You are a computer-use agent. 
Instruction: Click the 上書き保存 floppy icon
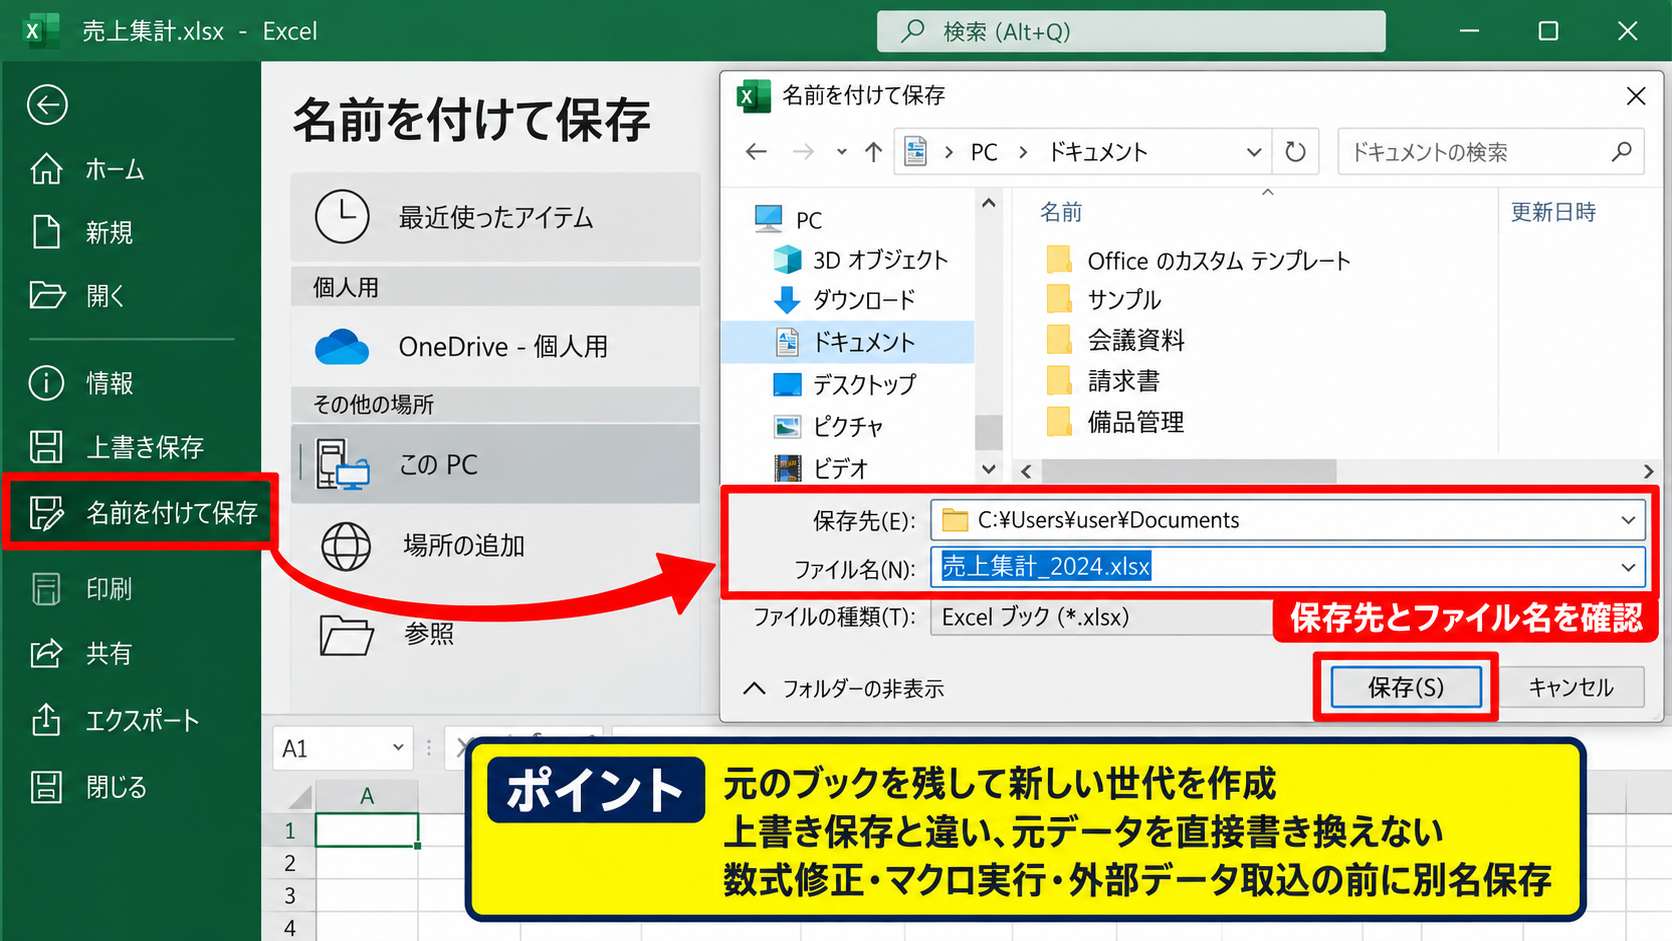coord(46,446)
